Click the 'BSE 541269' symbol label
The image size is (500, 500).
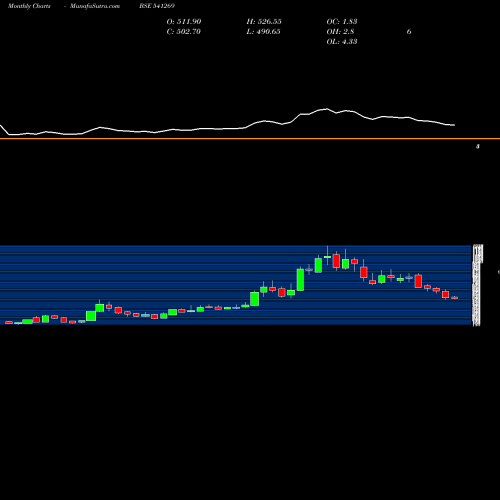pos(157,6)
